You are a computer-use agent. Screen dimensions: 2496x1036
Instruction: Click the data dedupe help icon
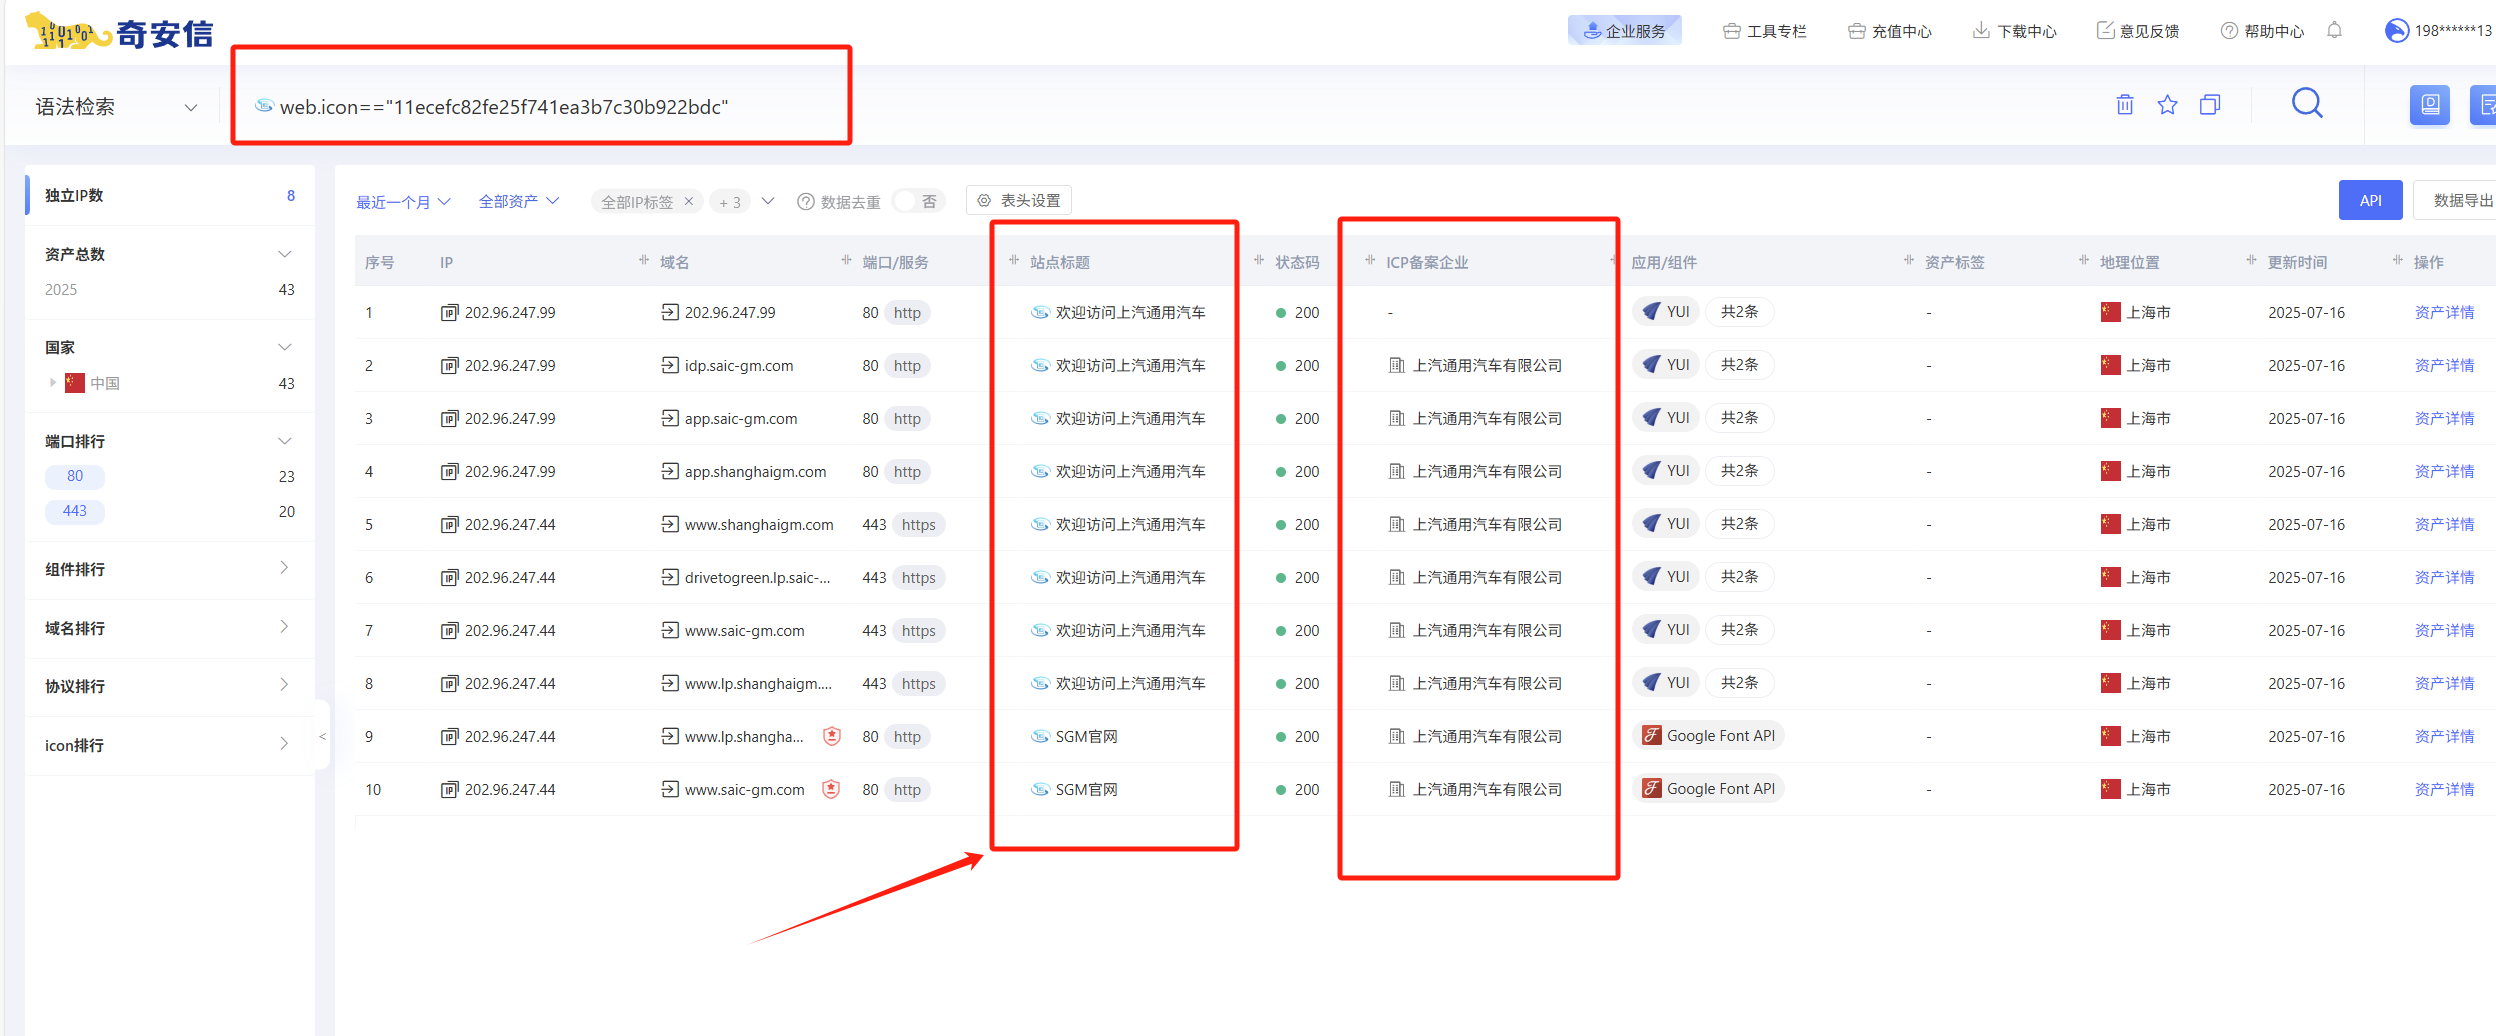click(x=805, y=201)
